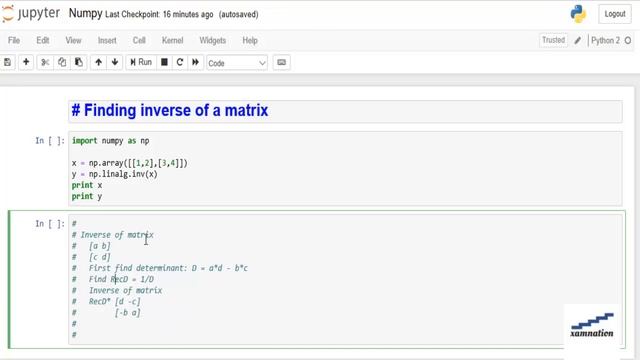640x360 pixels.
Task: Click the Python logo icon
Action: [578, 14]
